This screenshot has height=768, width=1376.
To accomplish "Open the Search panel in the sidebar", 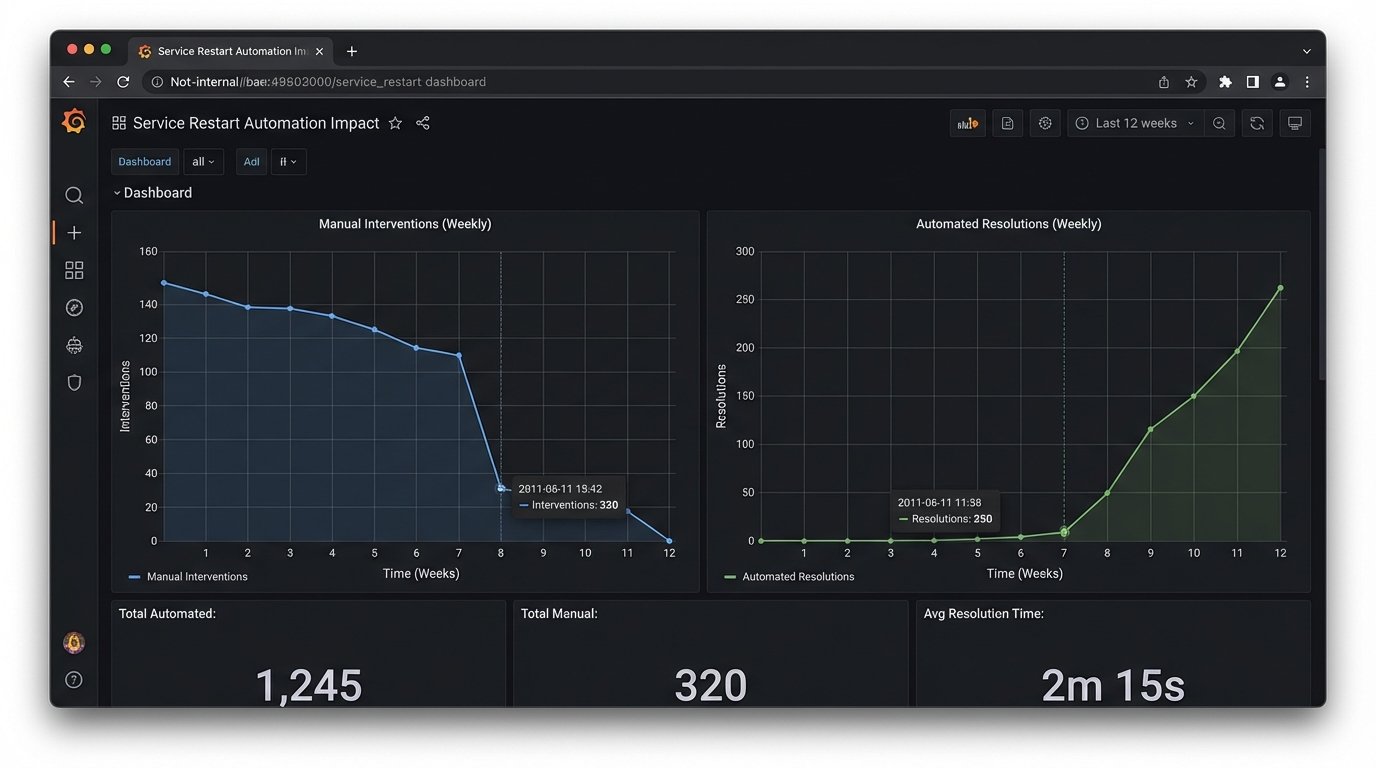I will pos(74,195).
